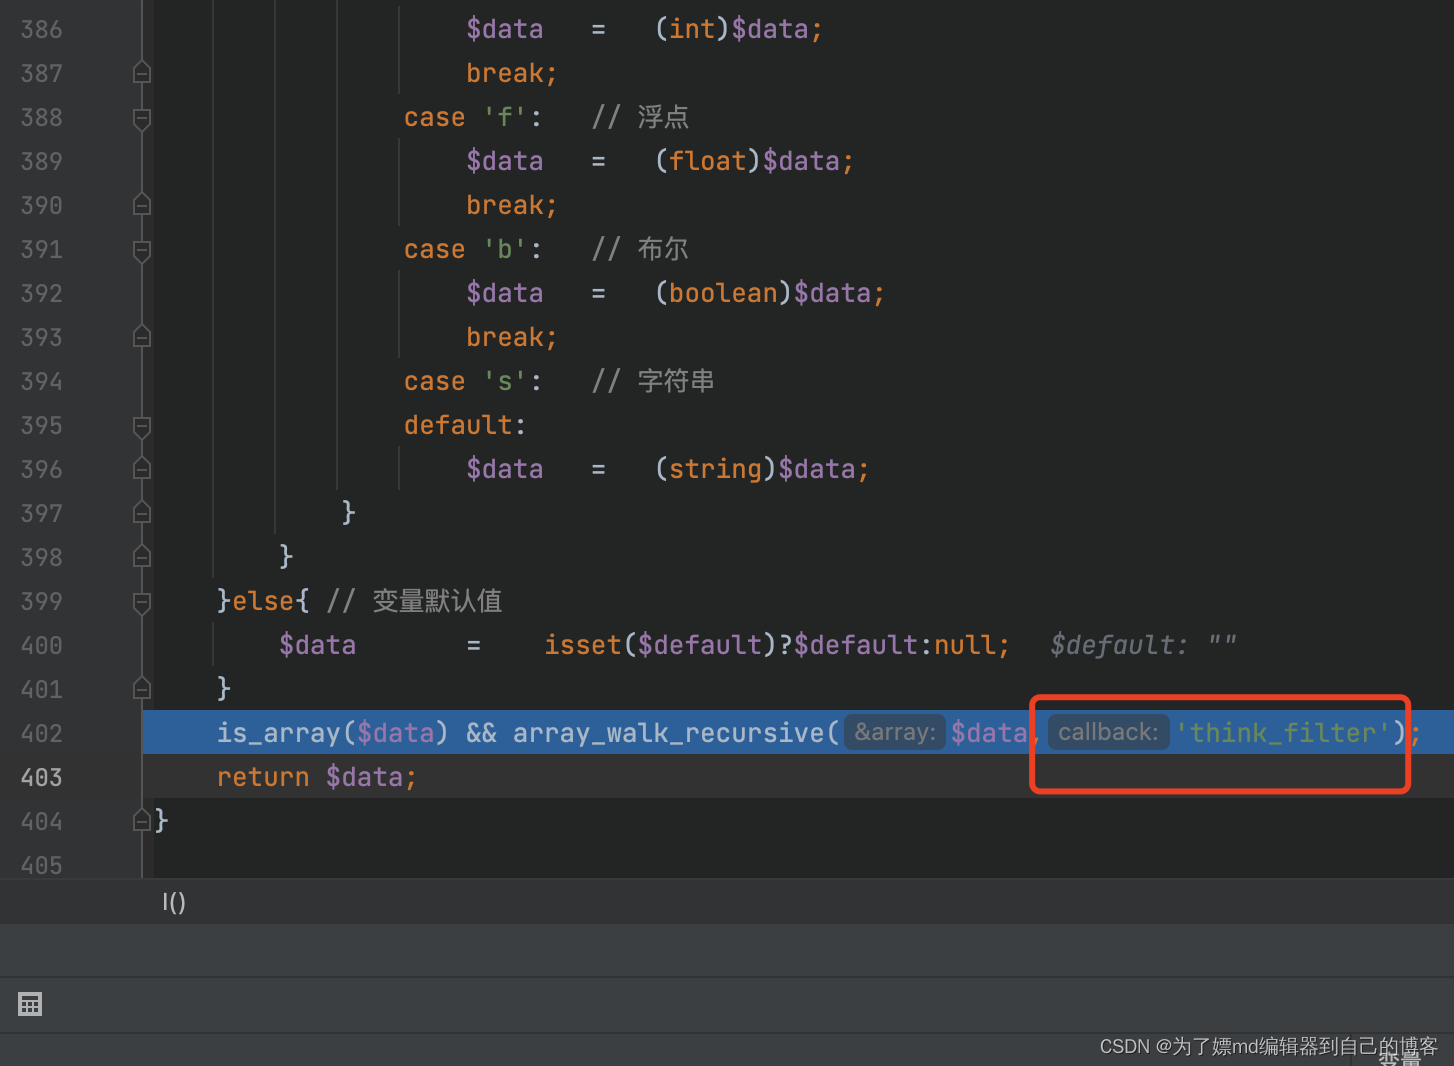Click the &array: parameter hint

click(x=895, y=732)
